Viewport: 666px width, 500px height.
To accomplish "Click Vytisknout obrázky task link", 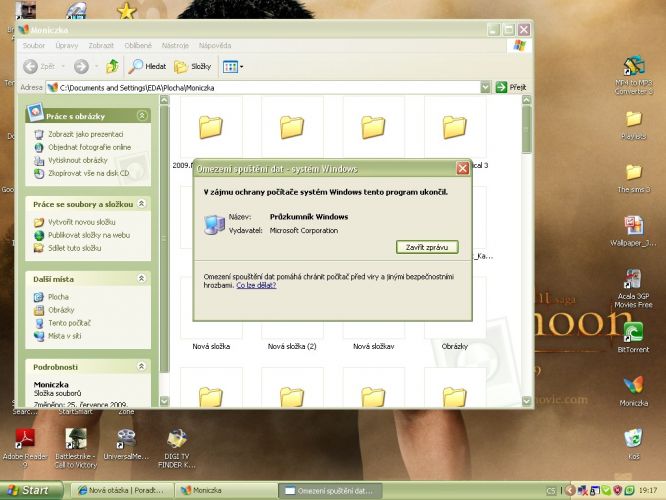I will (78, 160).
